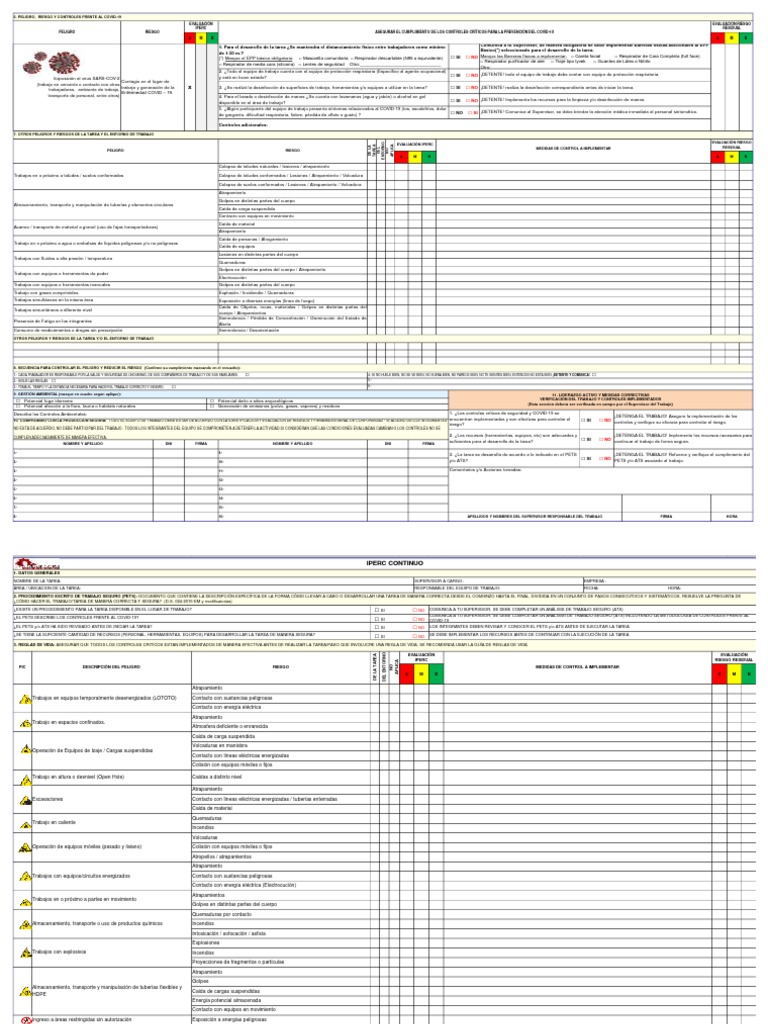768x1024 pixels.
Task: Click 'Atropellos / atrapamientos' risk cell
Action: pos(281,857)
